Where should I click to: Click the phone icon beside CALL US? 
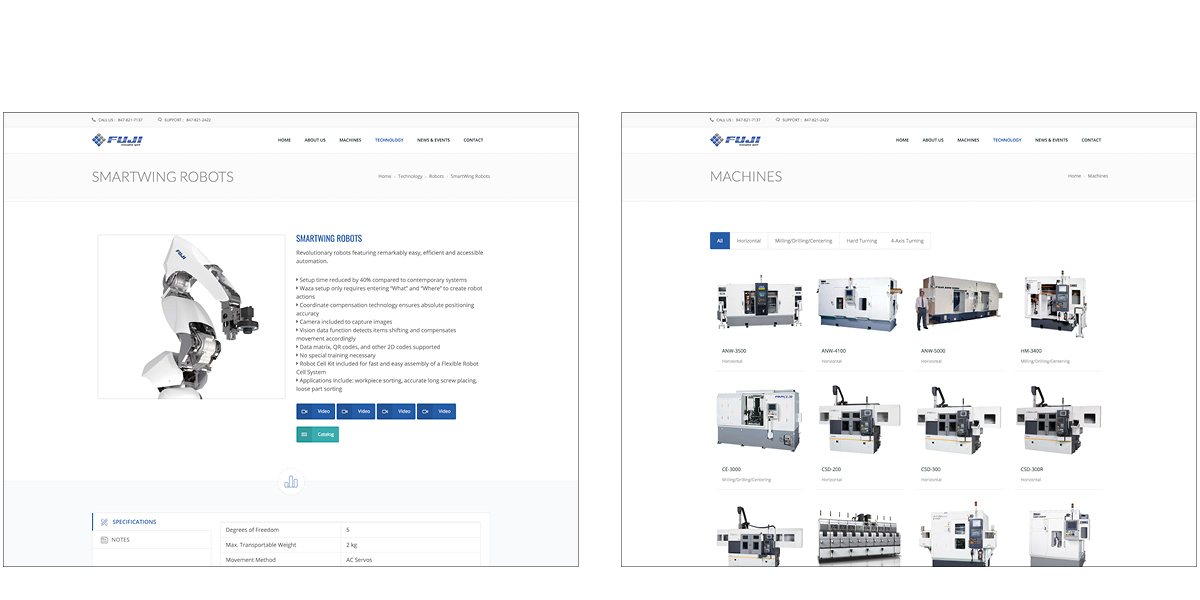coord(92,119)
